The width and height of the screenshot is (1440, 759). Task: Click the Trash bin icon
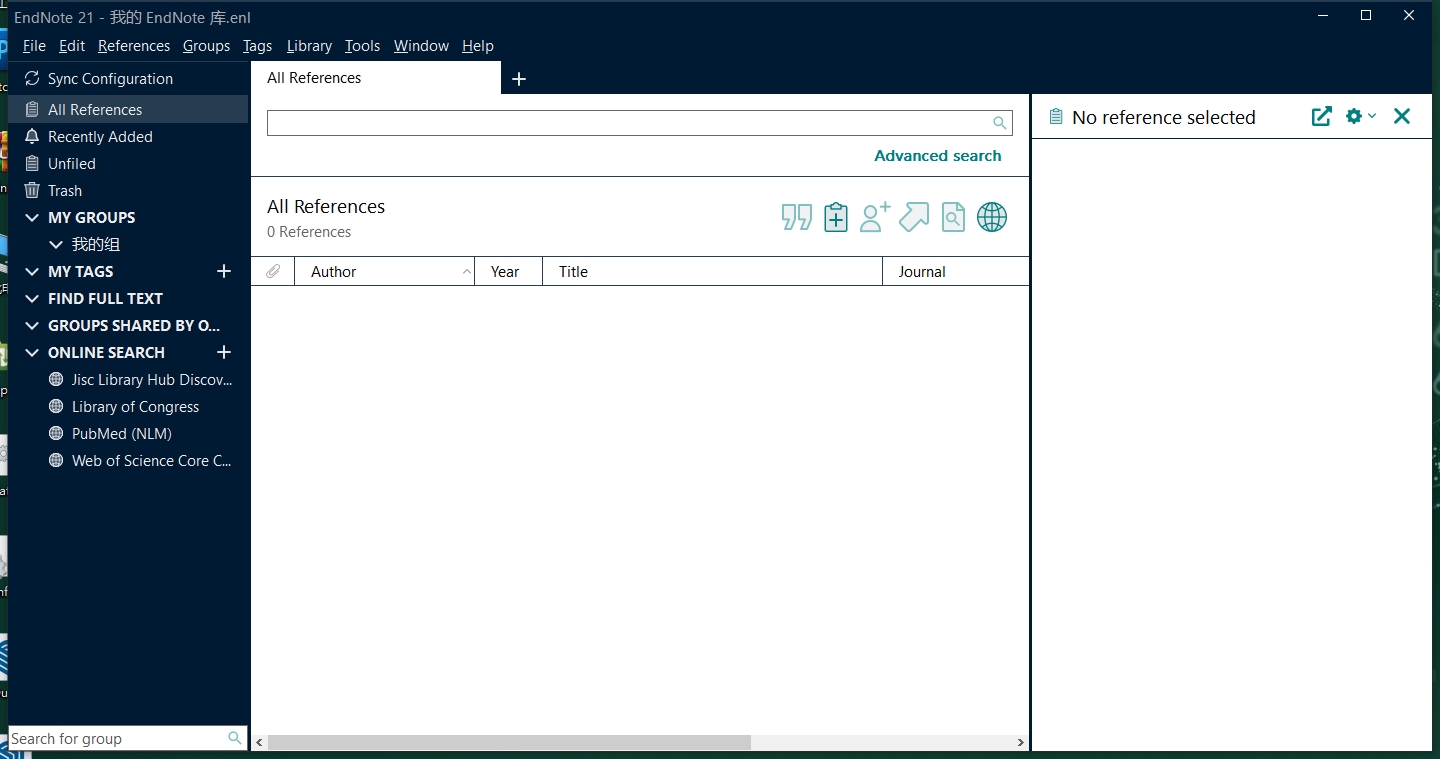[x=32, y=190]
